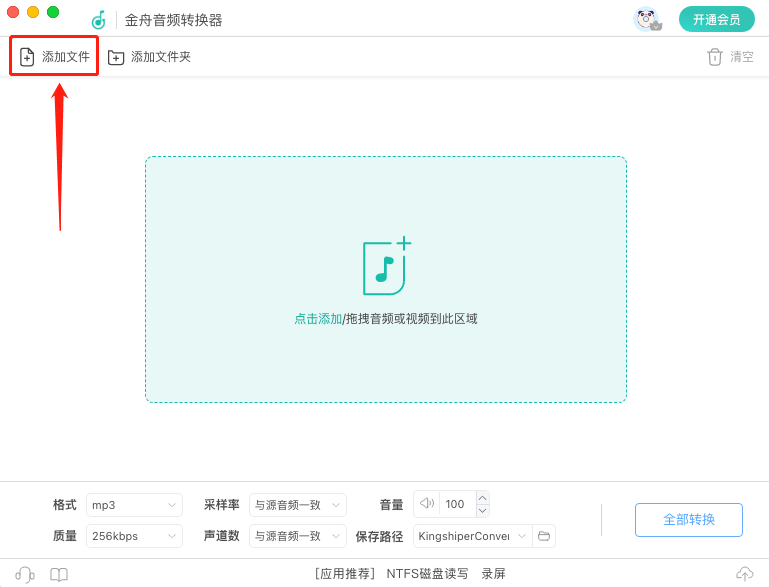This screenshot has height=587, width=769.
Task: Open the tutorial book icon
Action: [x=59, y=574]
